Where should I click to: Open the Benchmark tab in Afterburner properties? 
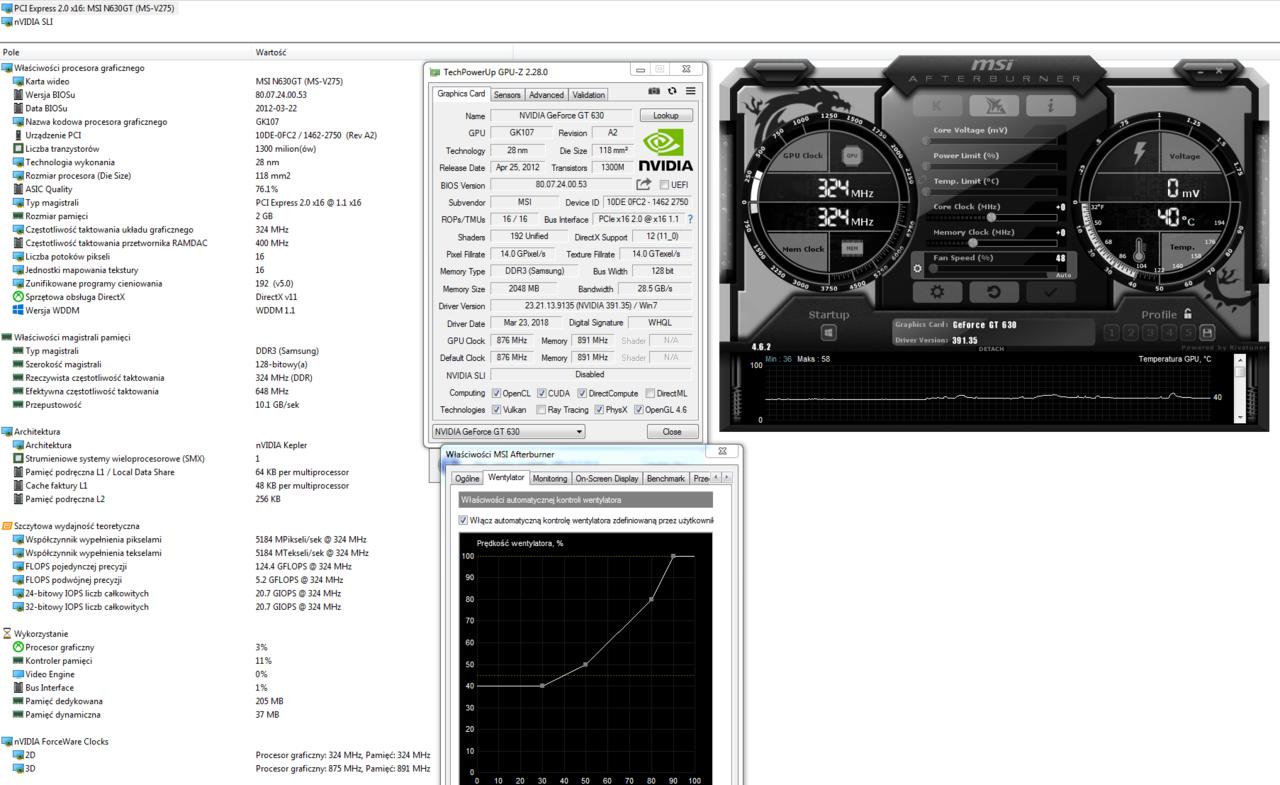(666, 478)
